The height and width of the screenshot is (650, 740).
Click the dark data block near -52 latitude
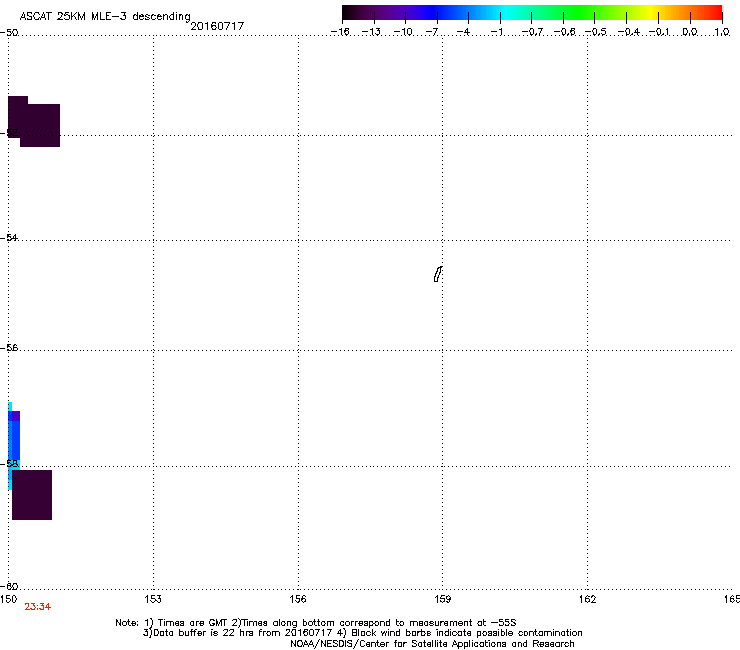(x=34, y=122)
